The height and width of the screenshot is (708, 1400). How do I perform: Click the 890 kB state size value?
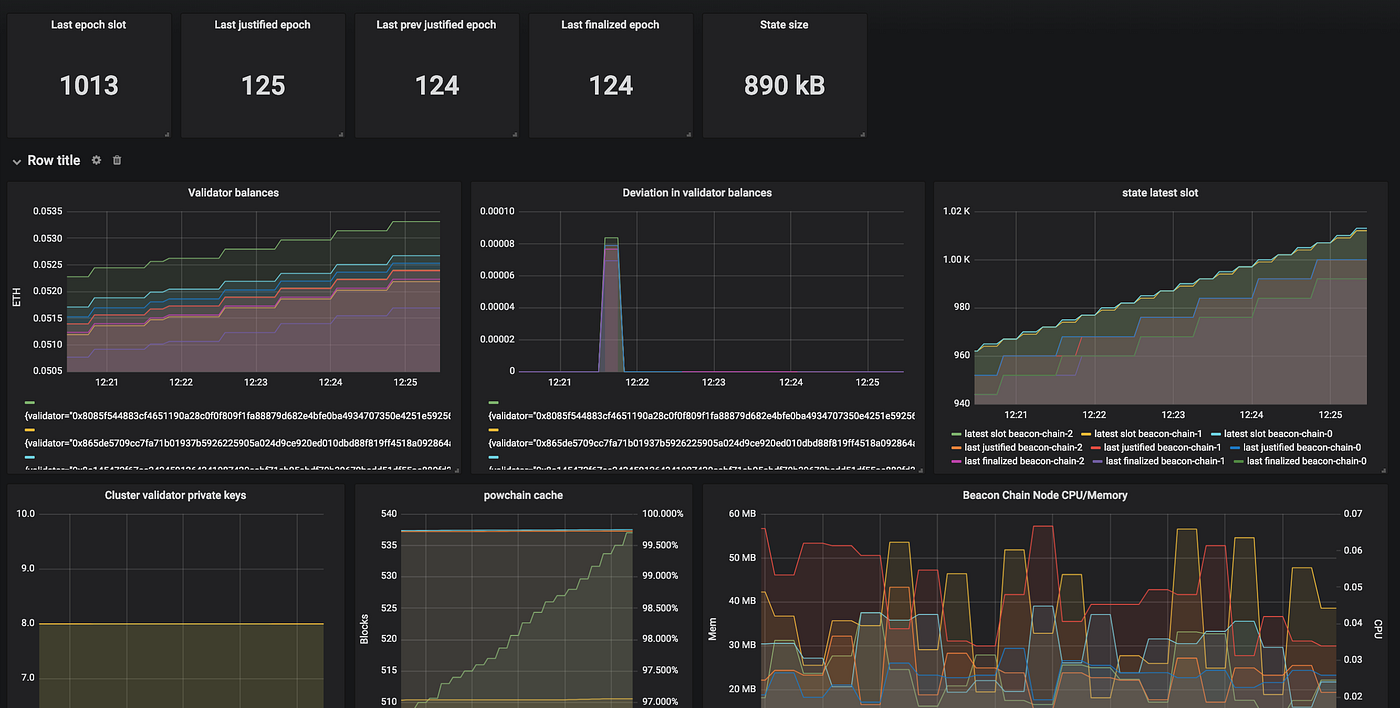coord(784,86)
